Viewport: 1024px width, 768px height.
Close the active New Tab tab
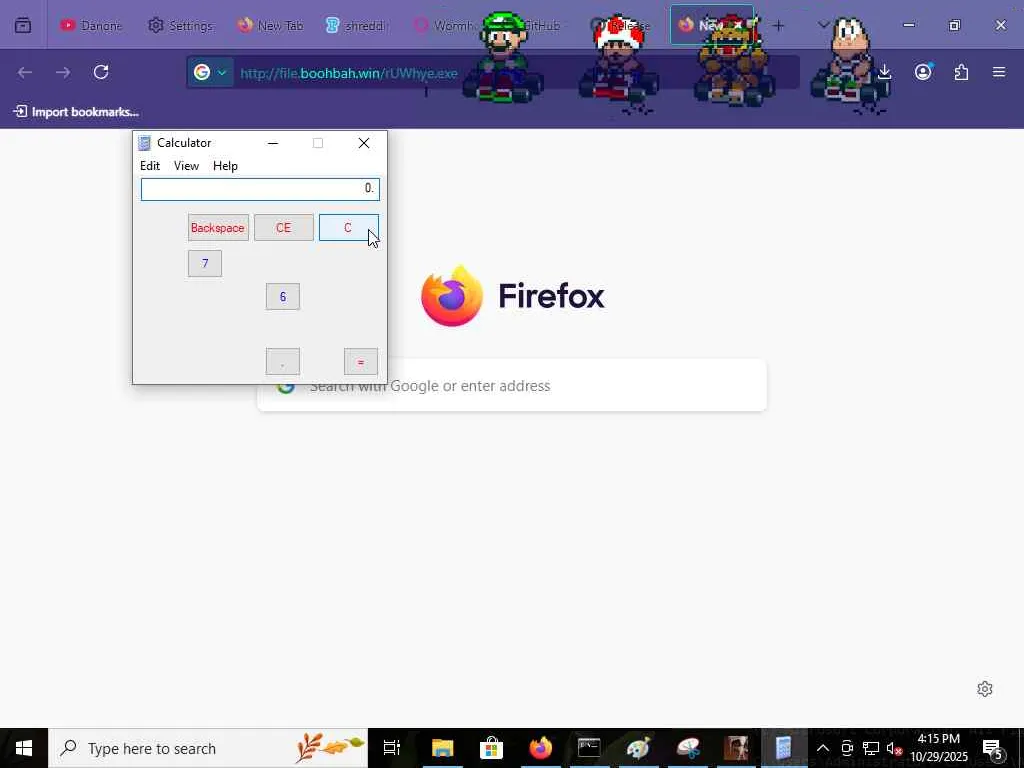point(738,25)
